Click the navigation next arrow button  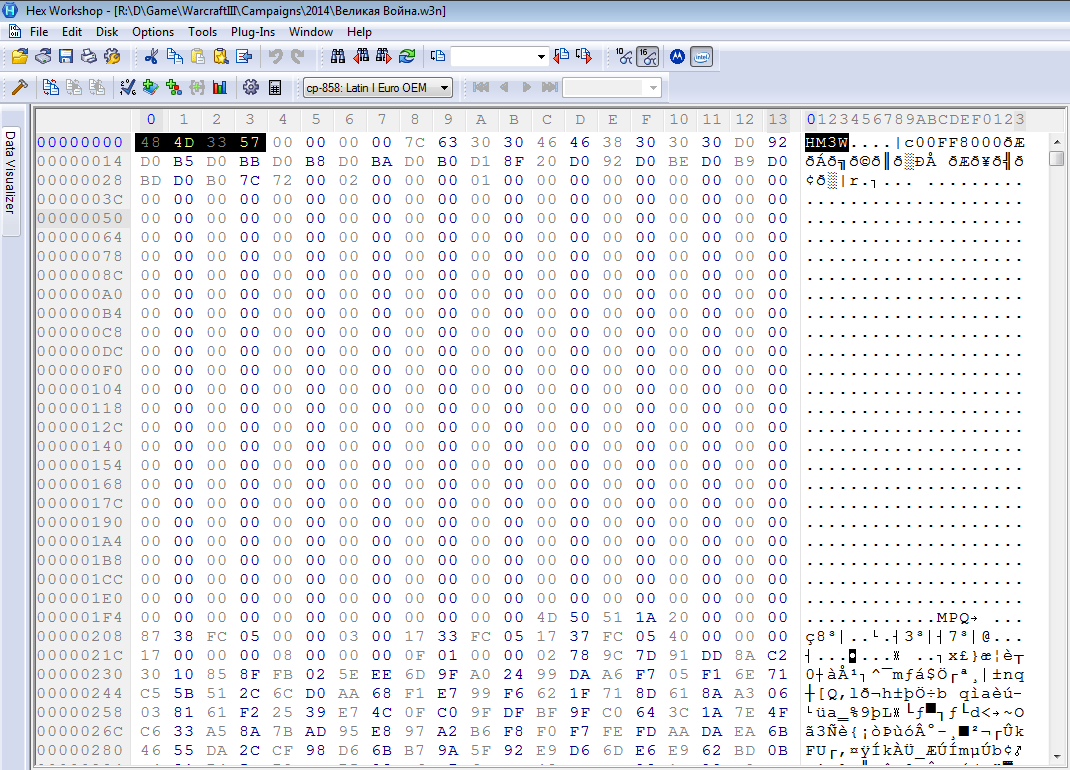point(527,87)
